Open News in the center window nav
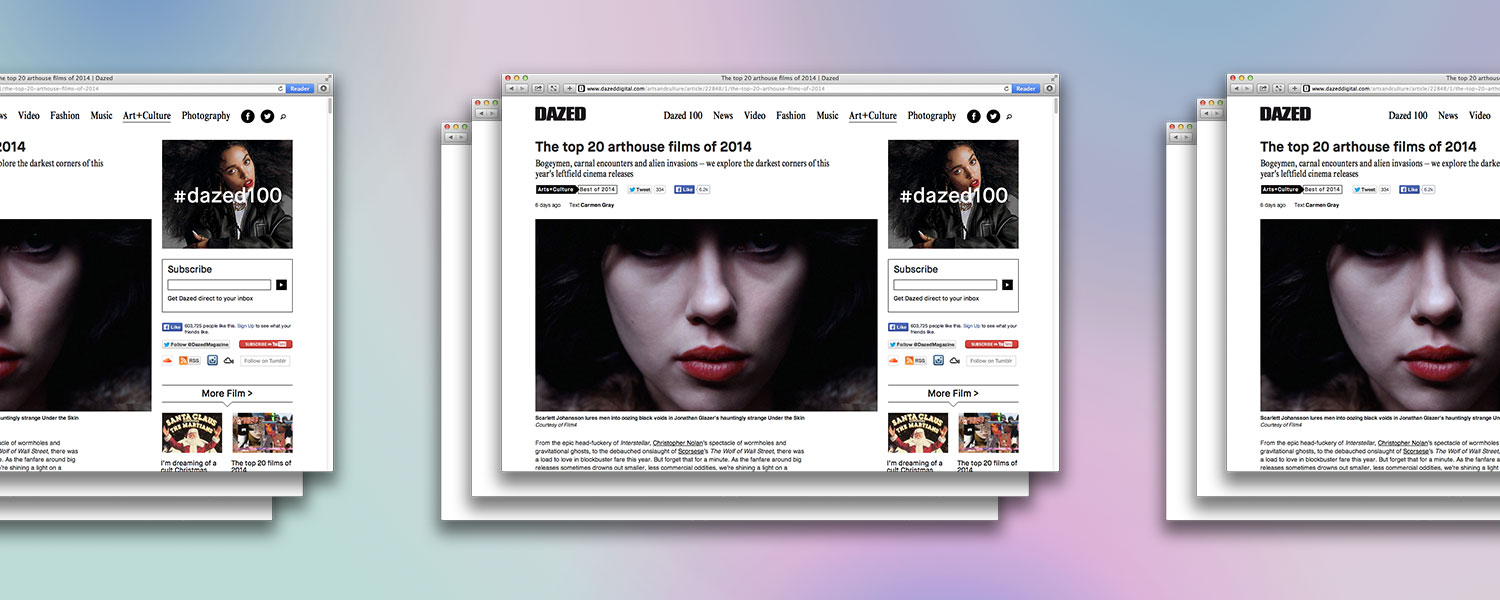Screen dimensions: 1500x600 723,116
